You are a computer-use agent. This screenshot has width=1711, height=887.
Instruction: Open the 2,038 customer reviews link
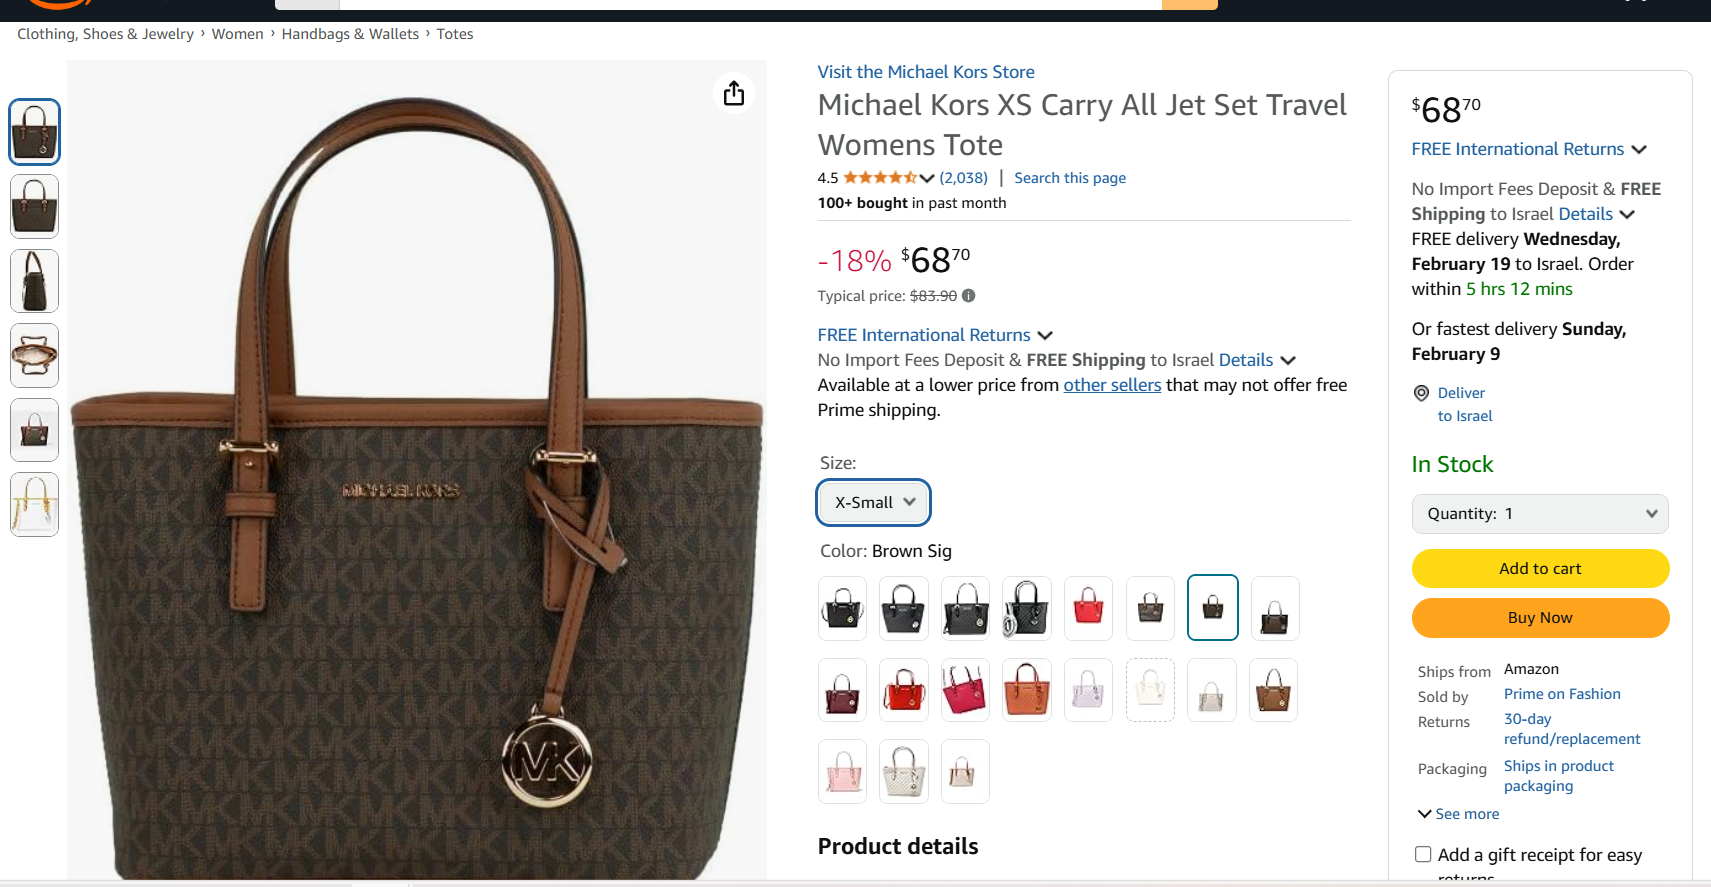pos(963,178)
